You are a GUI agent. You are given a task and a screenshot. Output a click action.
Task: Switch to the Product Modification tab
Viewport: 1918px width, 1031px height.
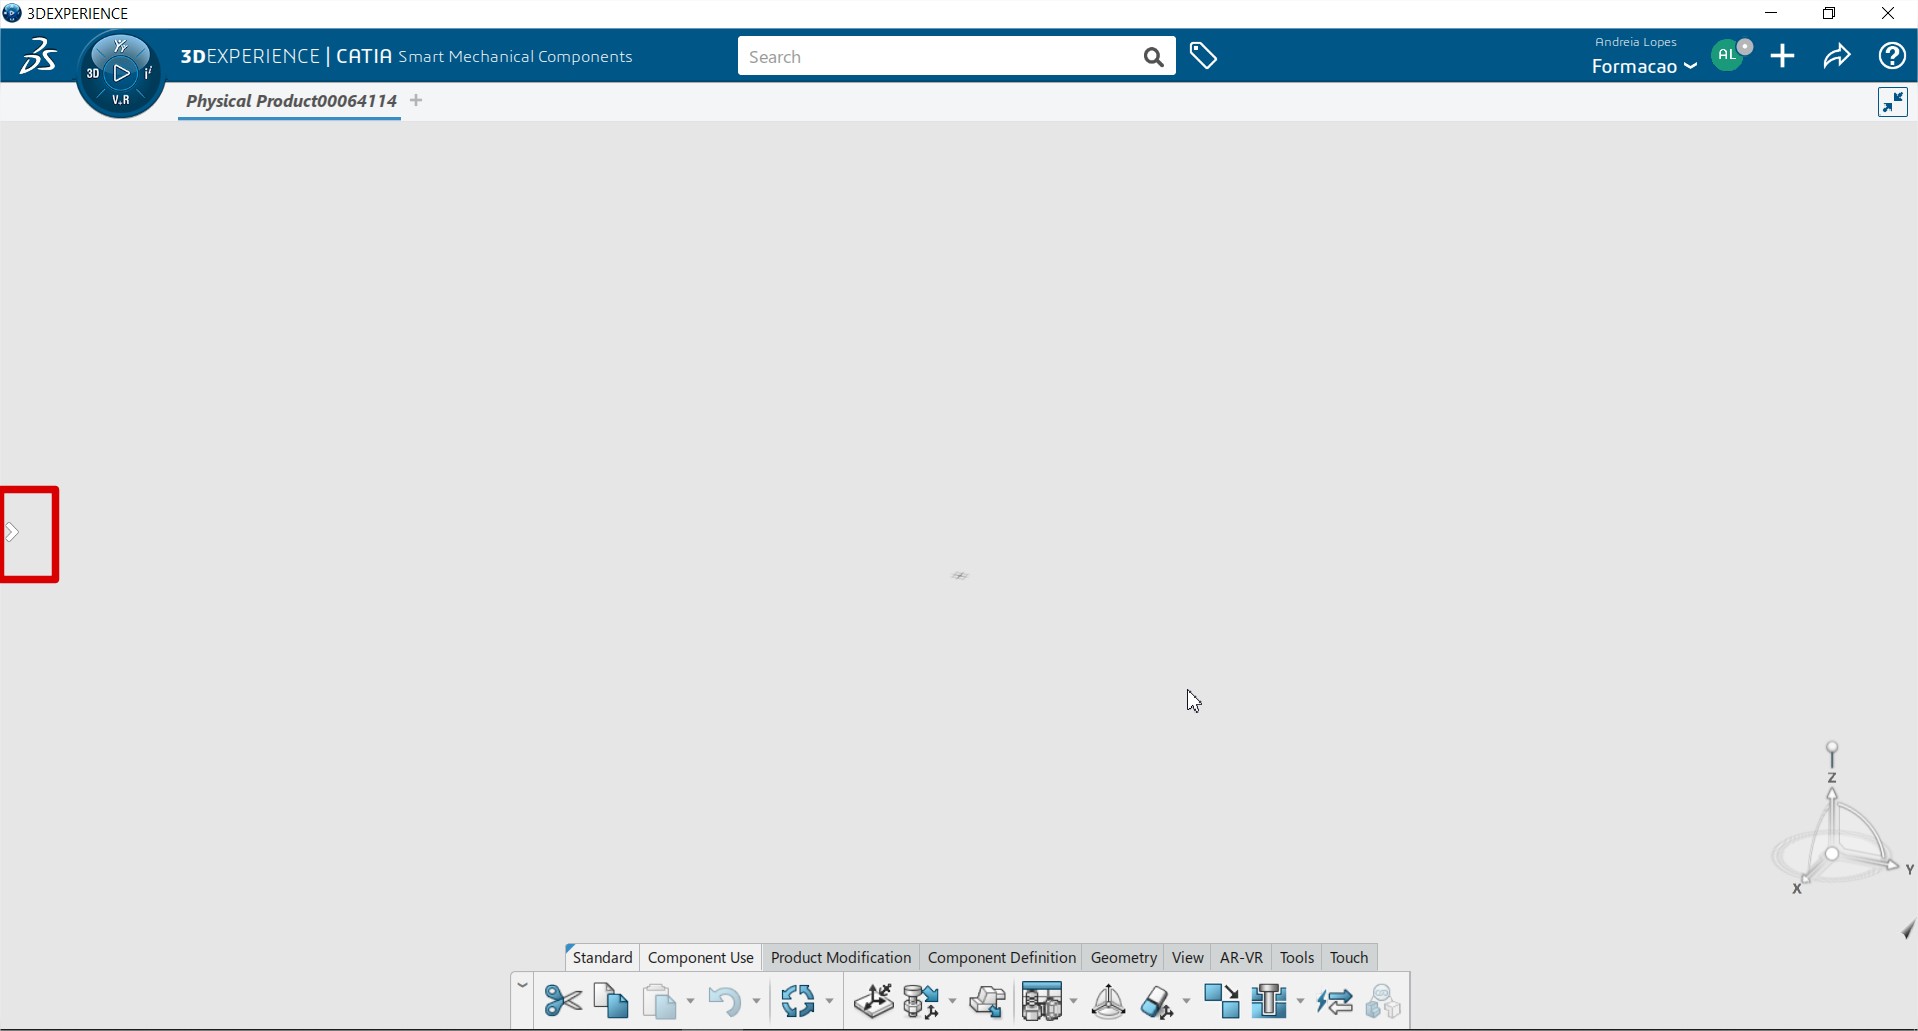pyautogui.click(x=840, y=958)
